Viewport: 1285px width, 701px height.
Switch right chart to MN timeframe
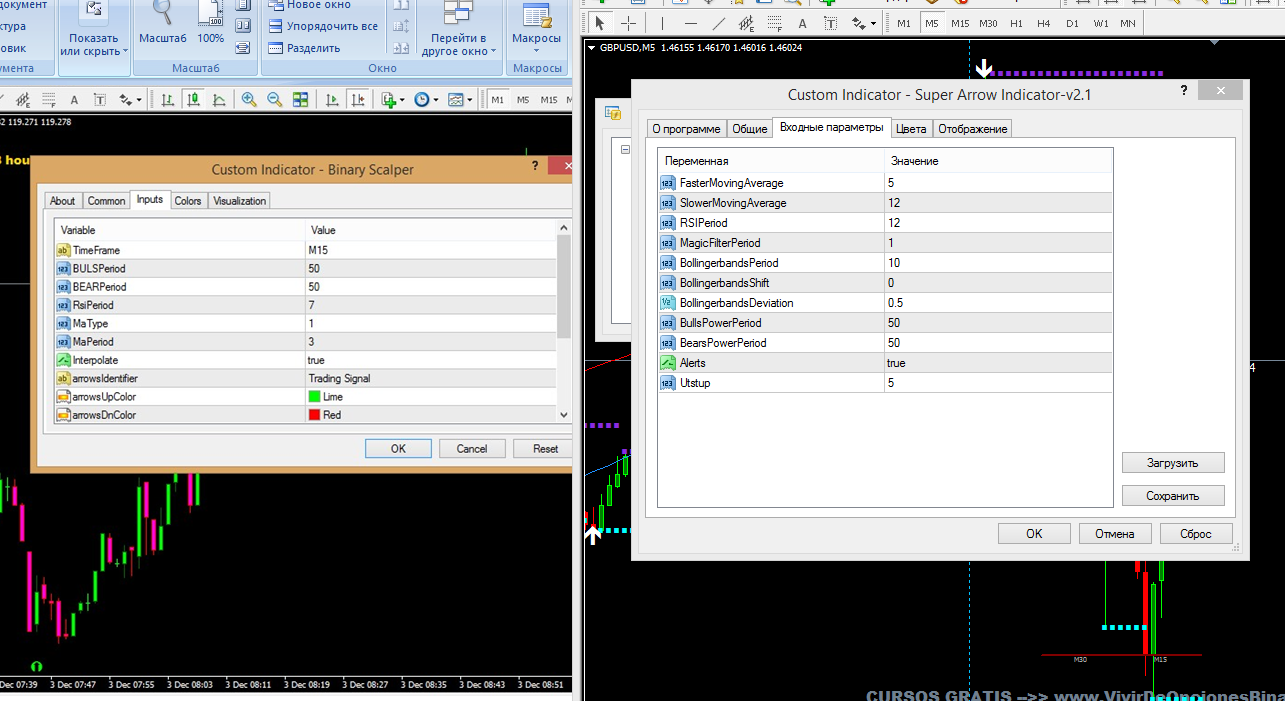click(1127, 23)
